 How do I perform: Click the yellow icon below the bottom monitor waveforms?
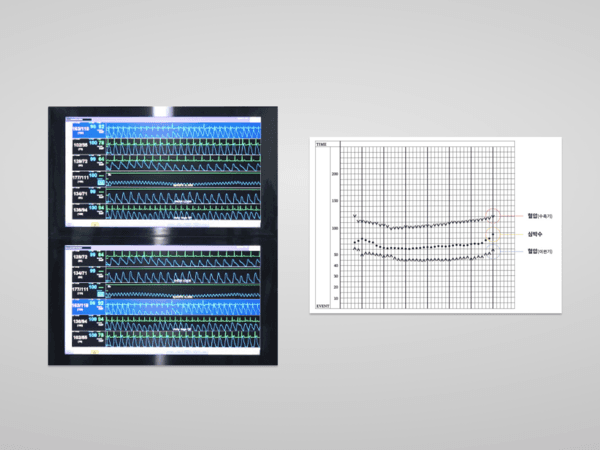[94, 351]
